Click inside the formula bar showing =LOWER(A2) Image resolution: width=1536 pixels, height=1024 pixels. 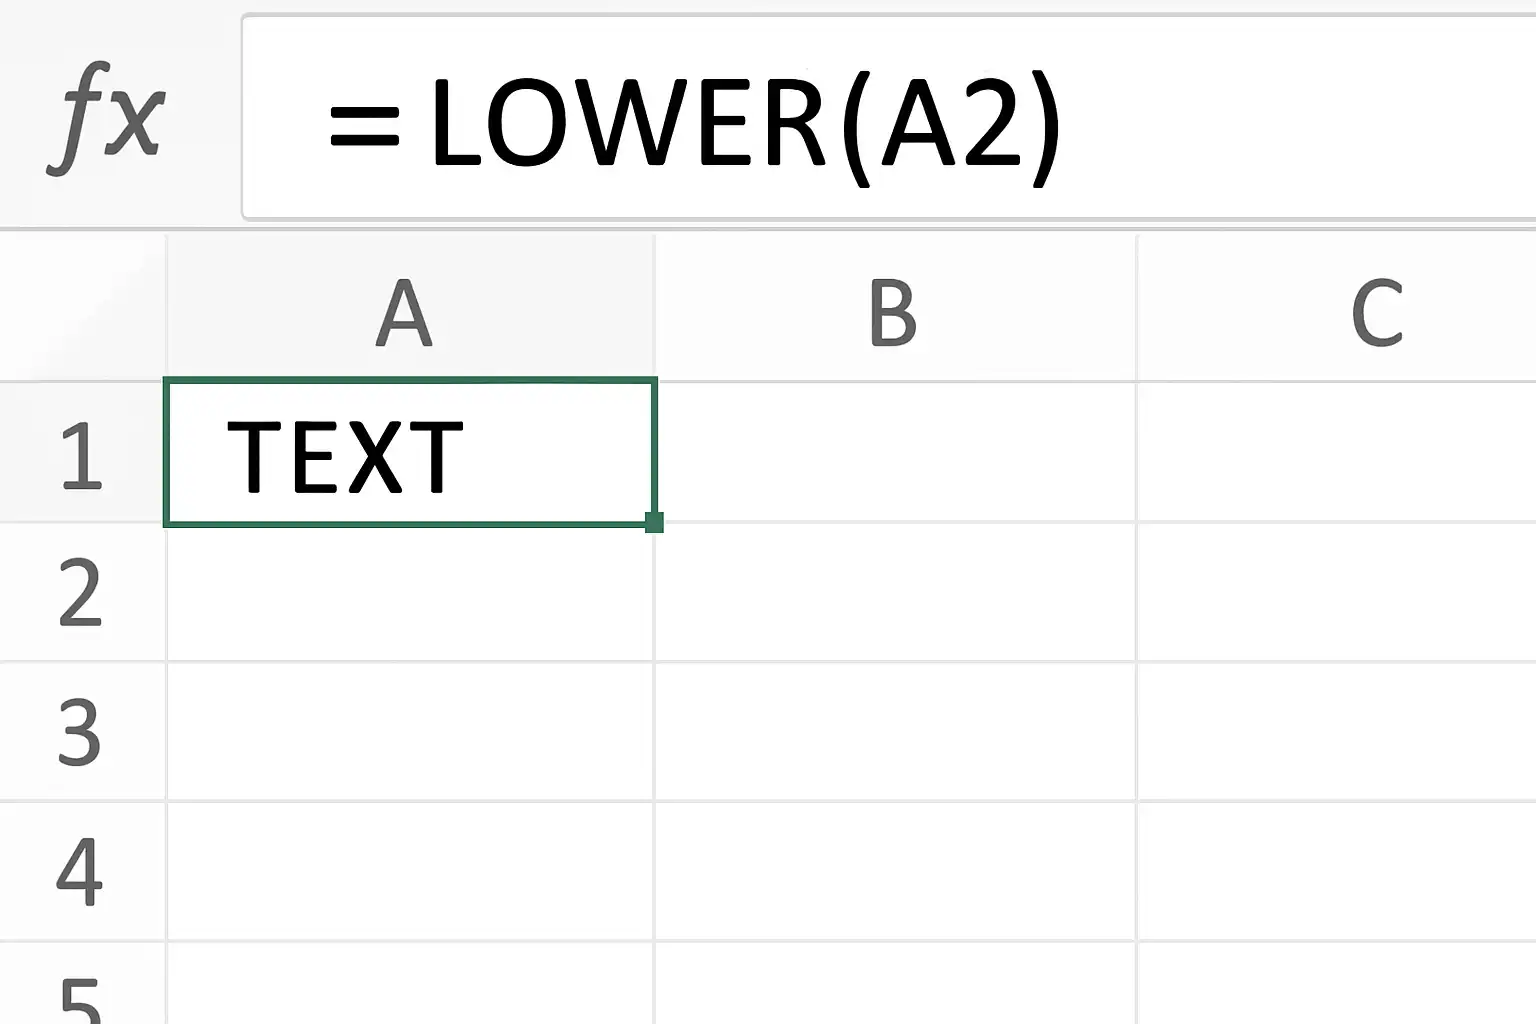888,117
